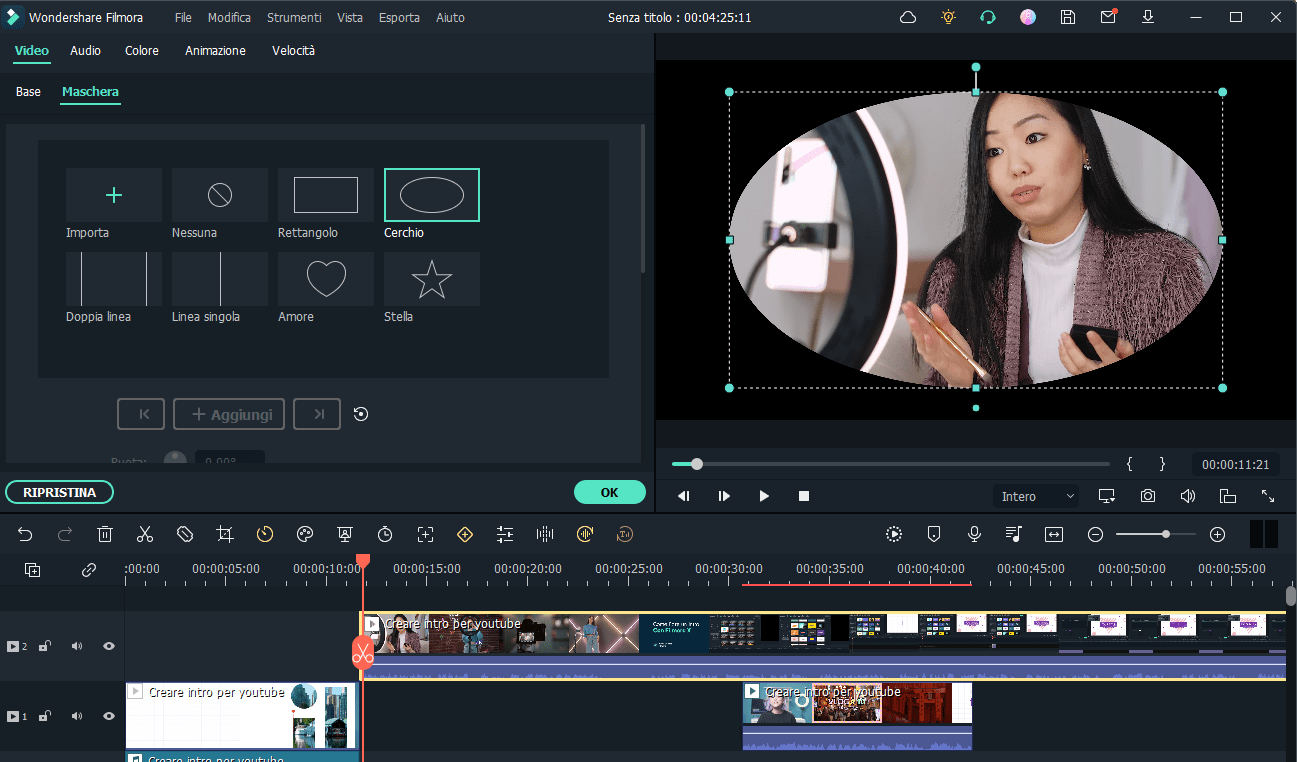Screen dimensions: 1297x762
Task: Click the render preview icon
Action: (x=894, y=535)
